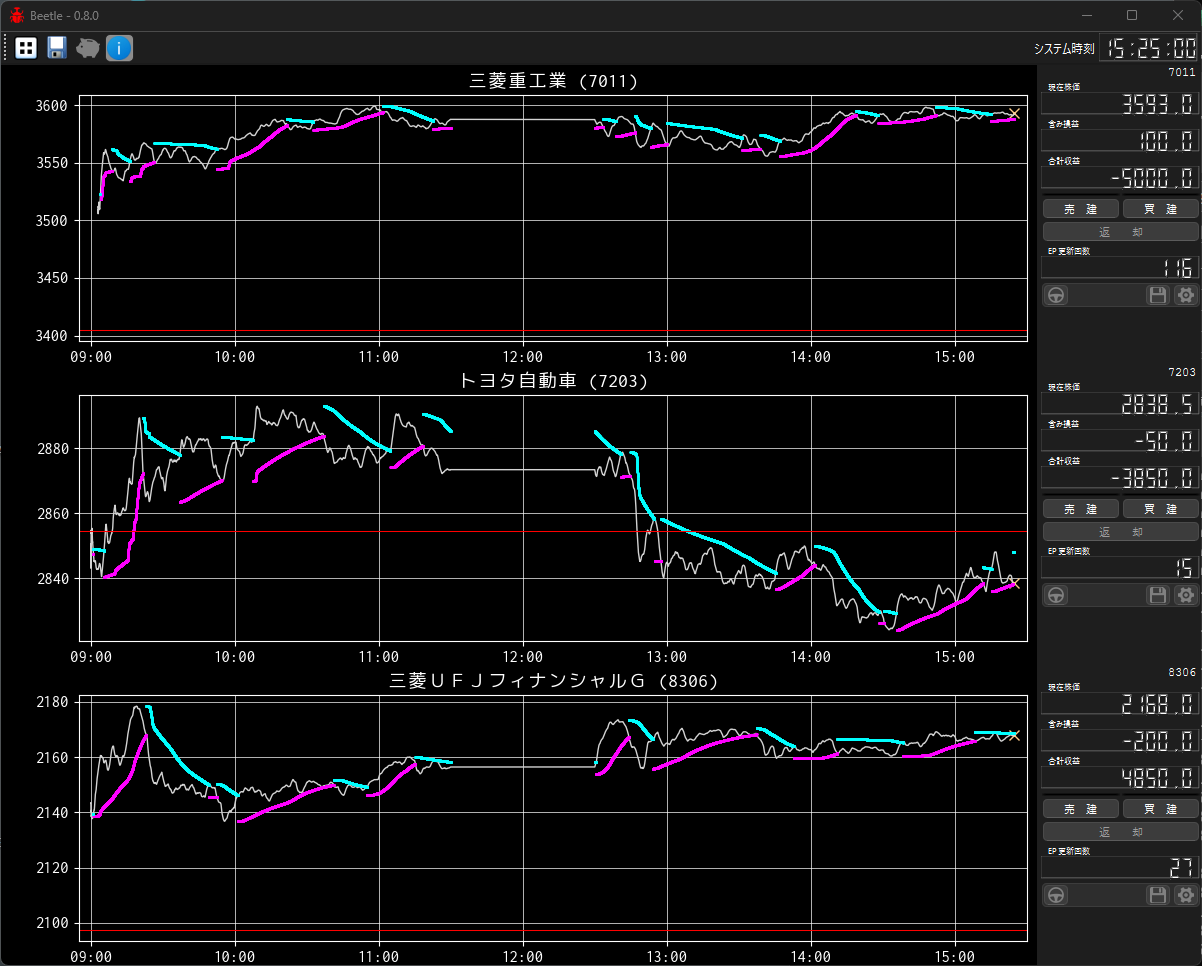This screenshot has height=966, width=1202.
Task: Click the 返却 button for 7011
Action: click(x=1120, y=232)
